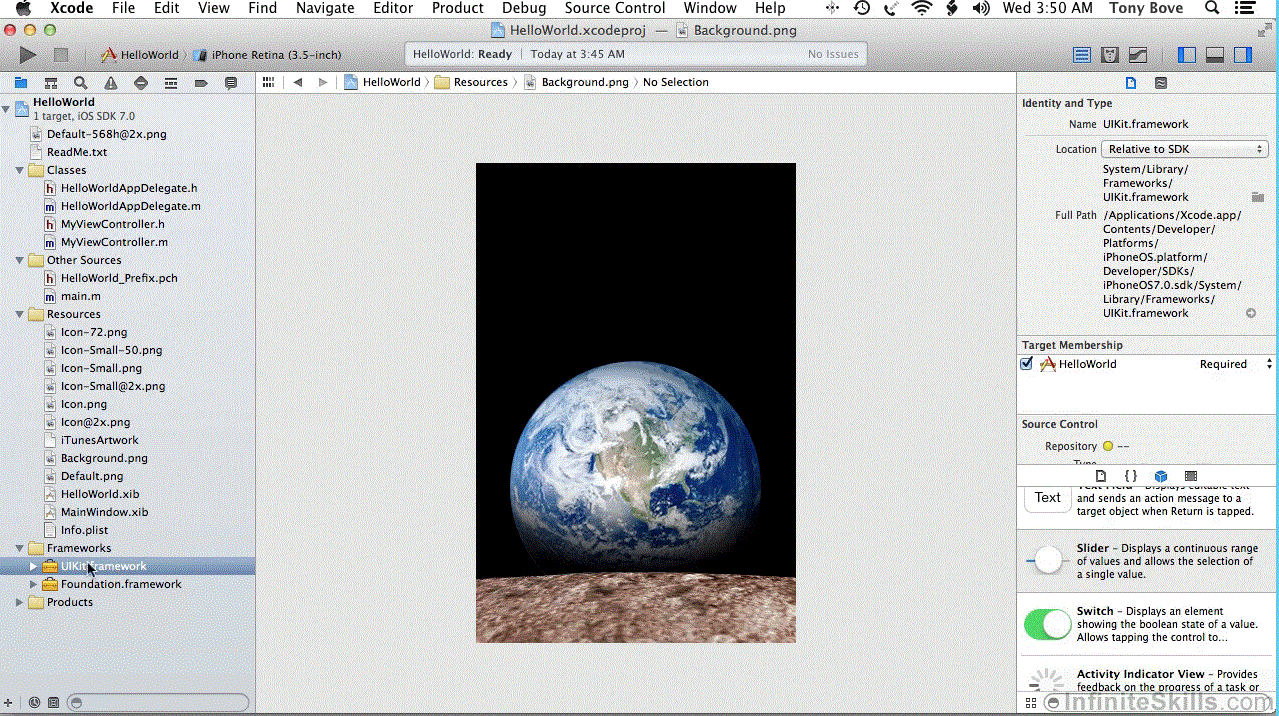Open the Breakpoint navigator
The height and width of the screenshot is (716, 1279).
201,83
